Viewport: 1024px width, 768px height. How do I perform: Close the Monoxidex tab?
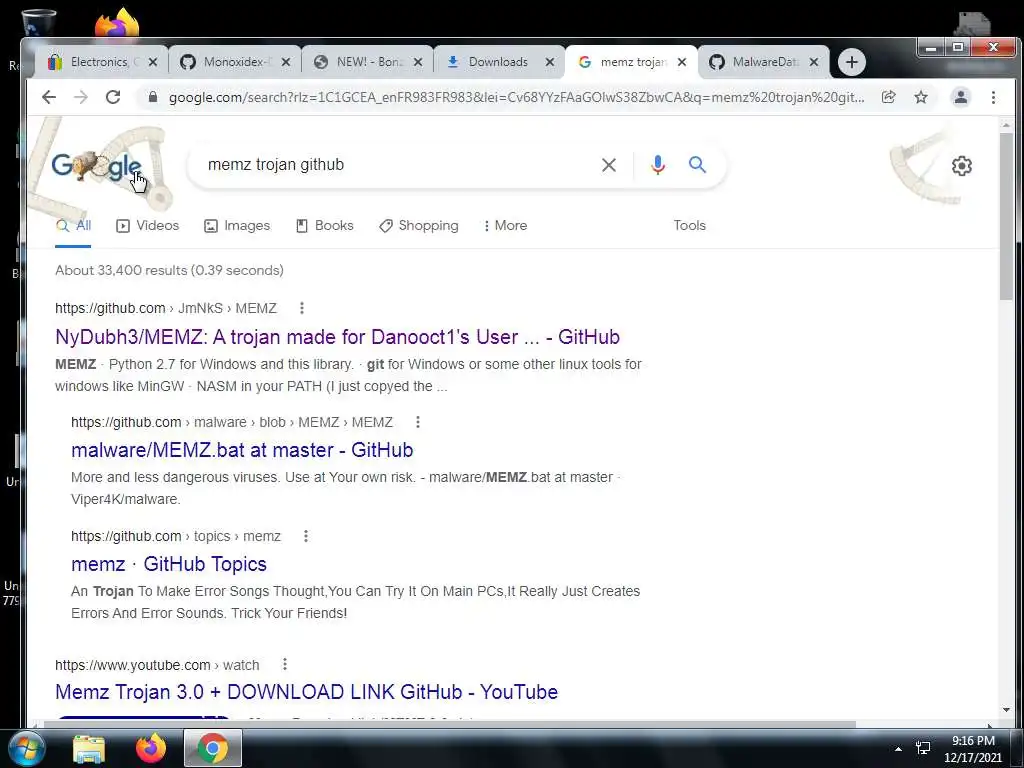[x=286, y=62]
